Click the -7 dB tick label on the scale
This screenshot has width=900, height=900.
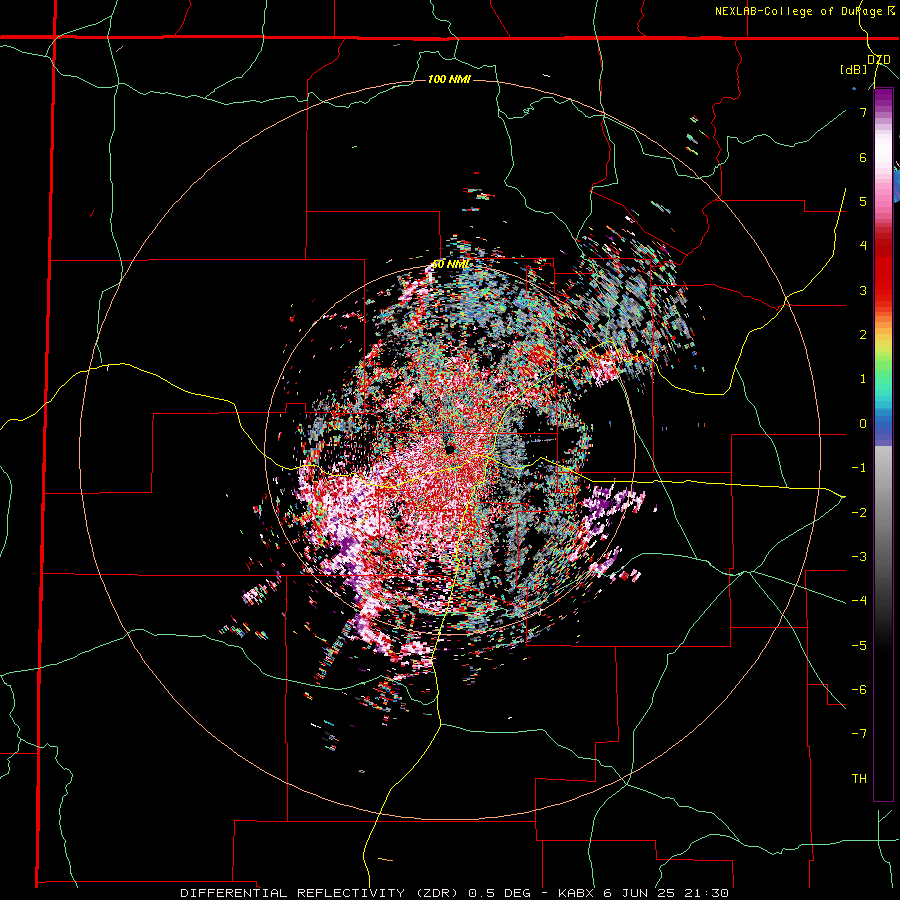pos(859,734)
